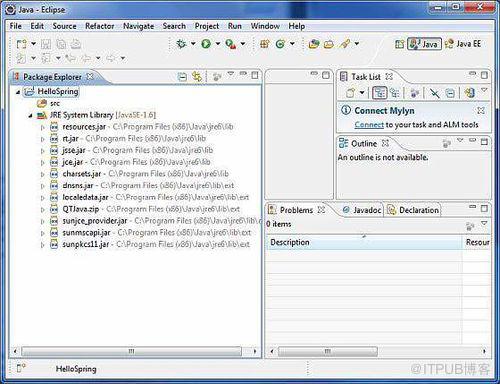Click the Save toolbar icon
This screenshot has height=384, width=500.
(46, 44)
